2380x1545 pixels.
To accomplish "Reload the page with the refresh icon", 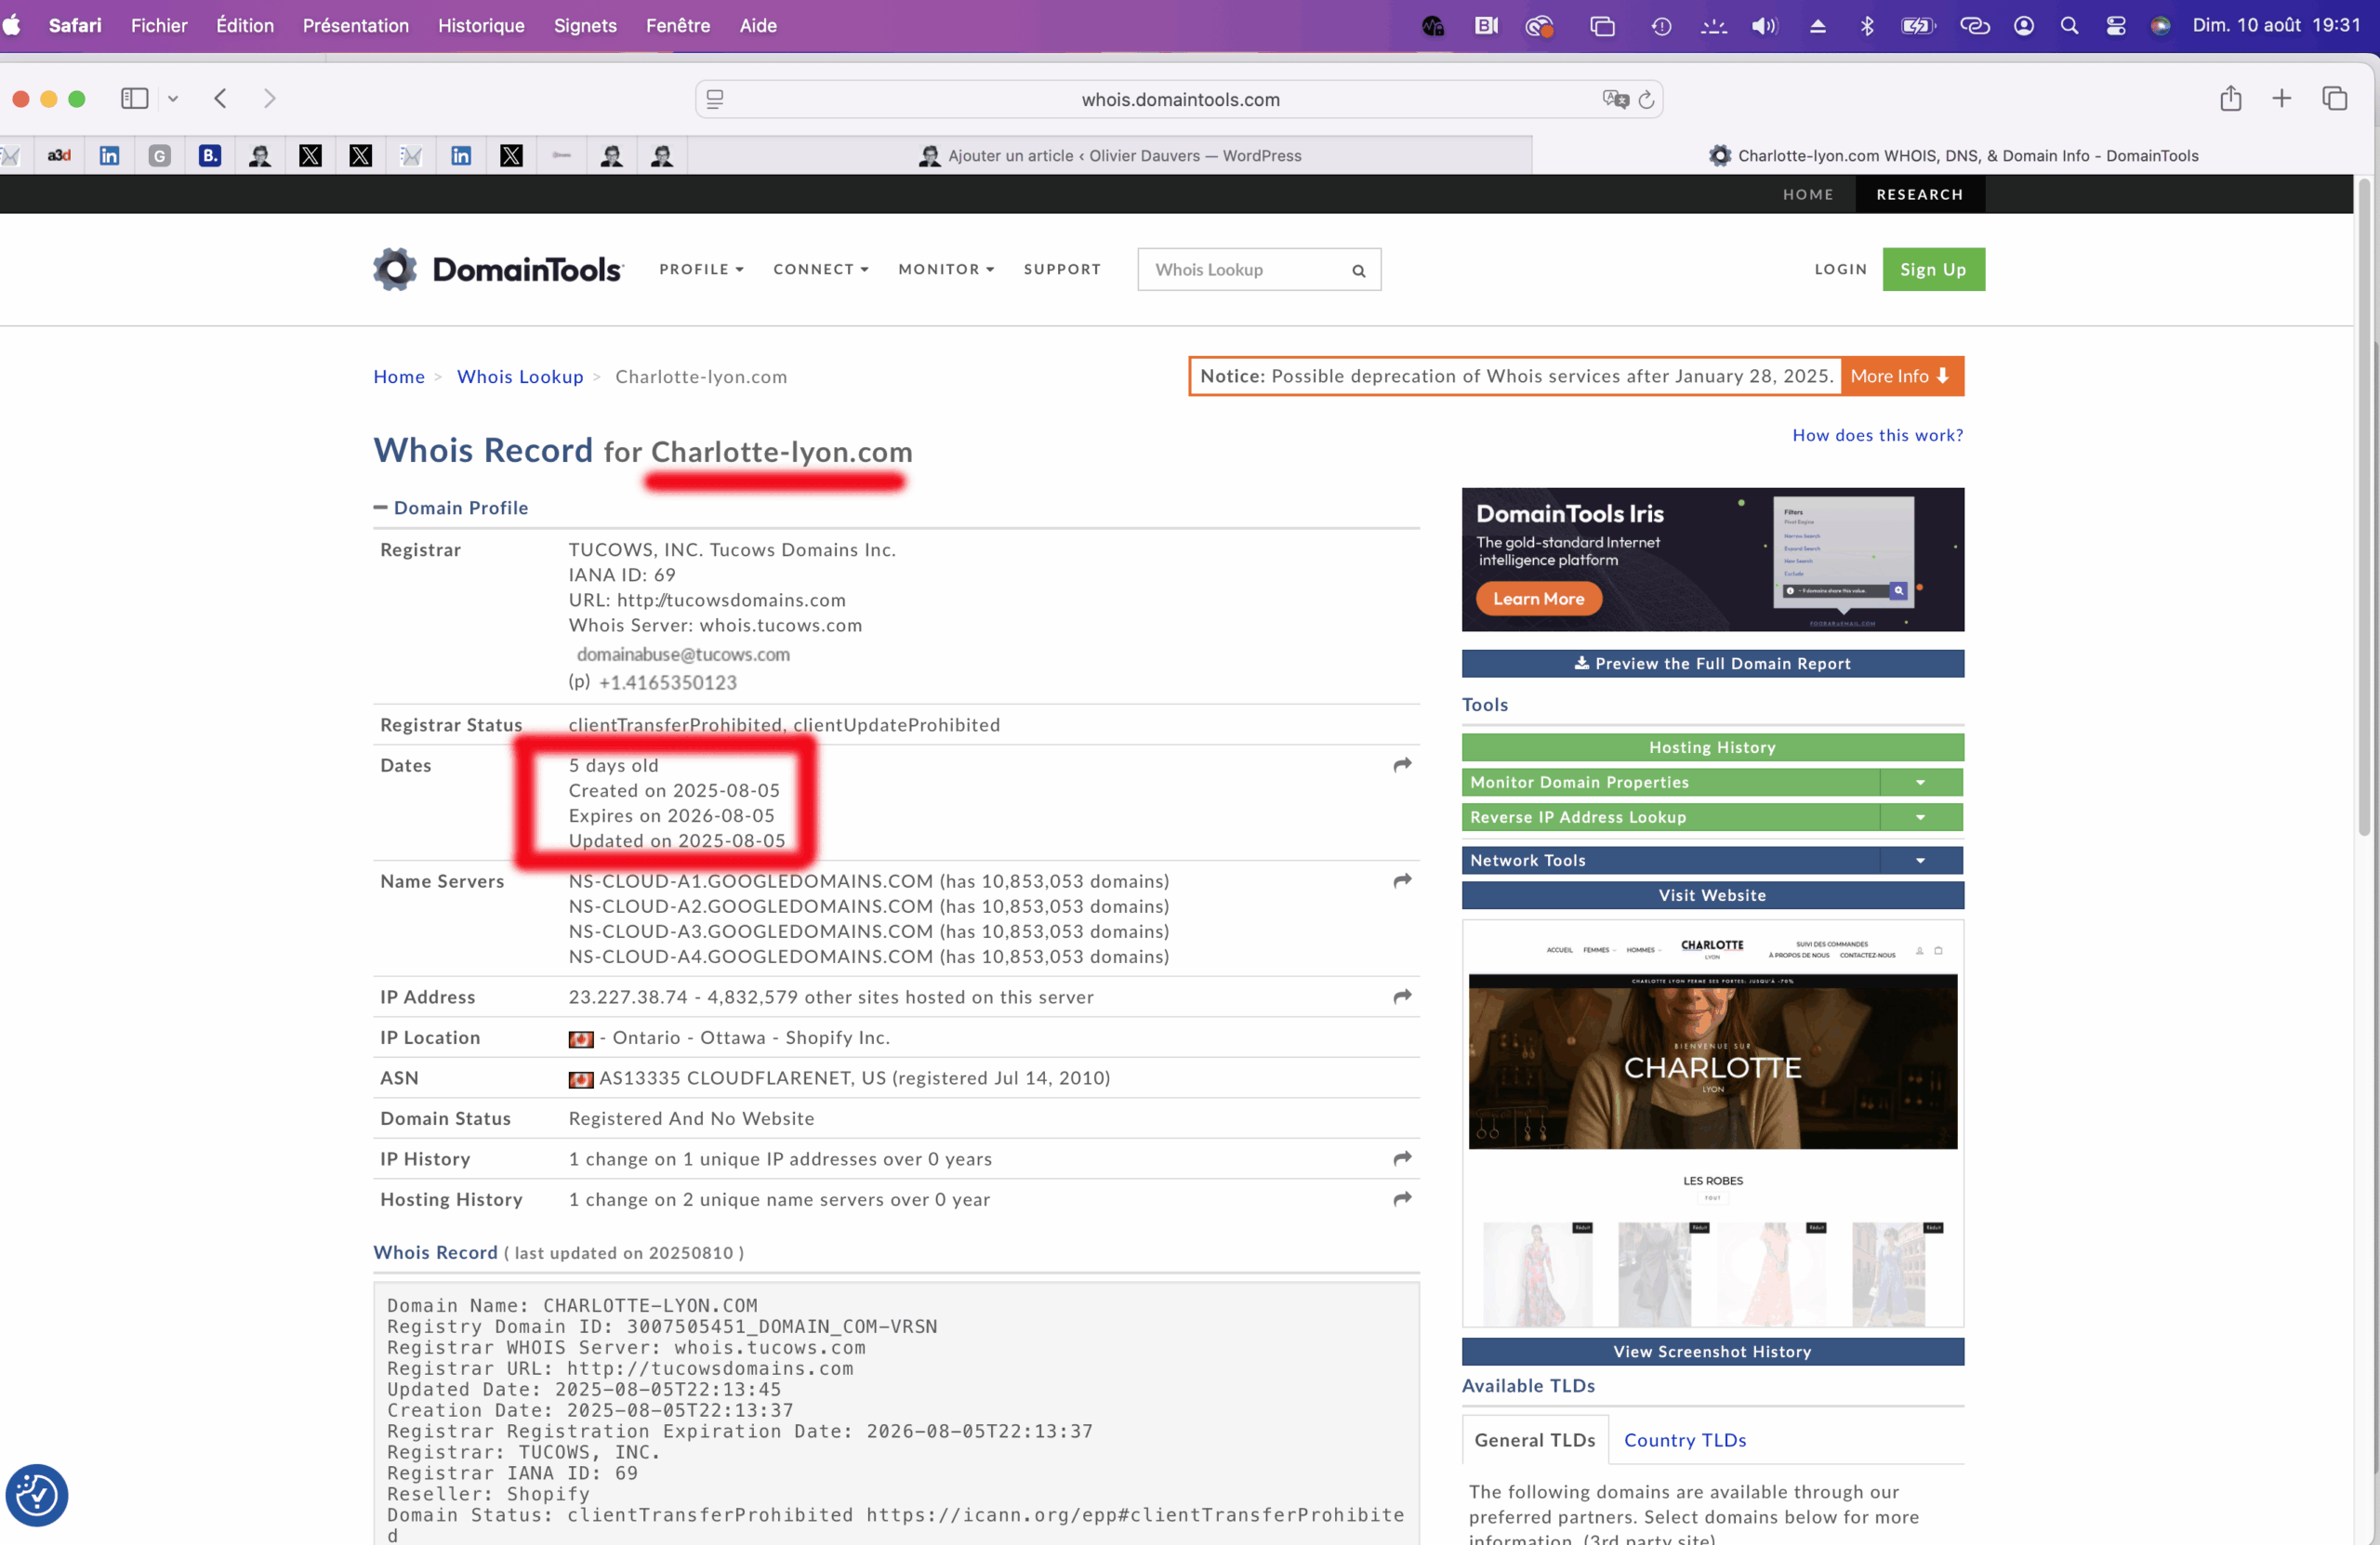I will coord(1646,99).
